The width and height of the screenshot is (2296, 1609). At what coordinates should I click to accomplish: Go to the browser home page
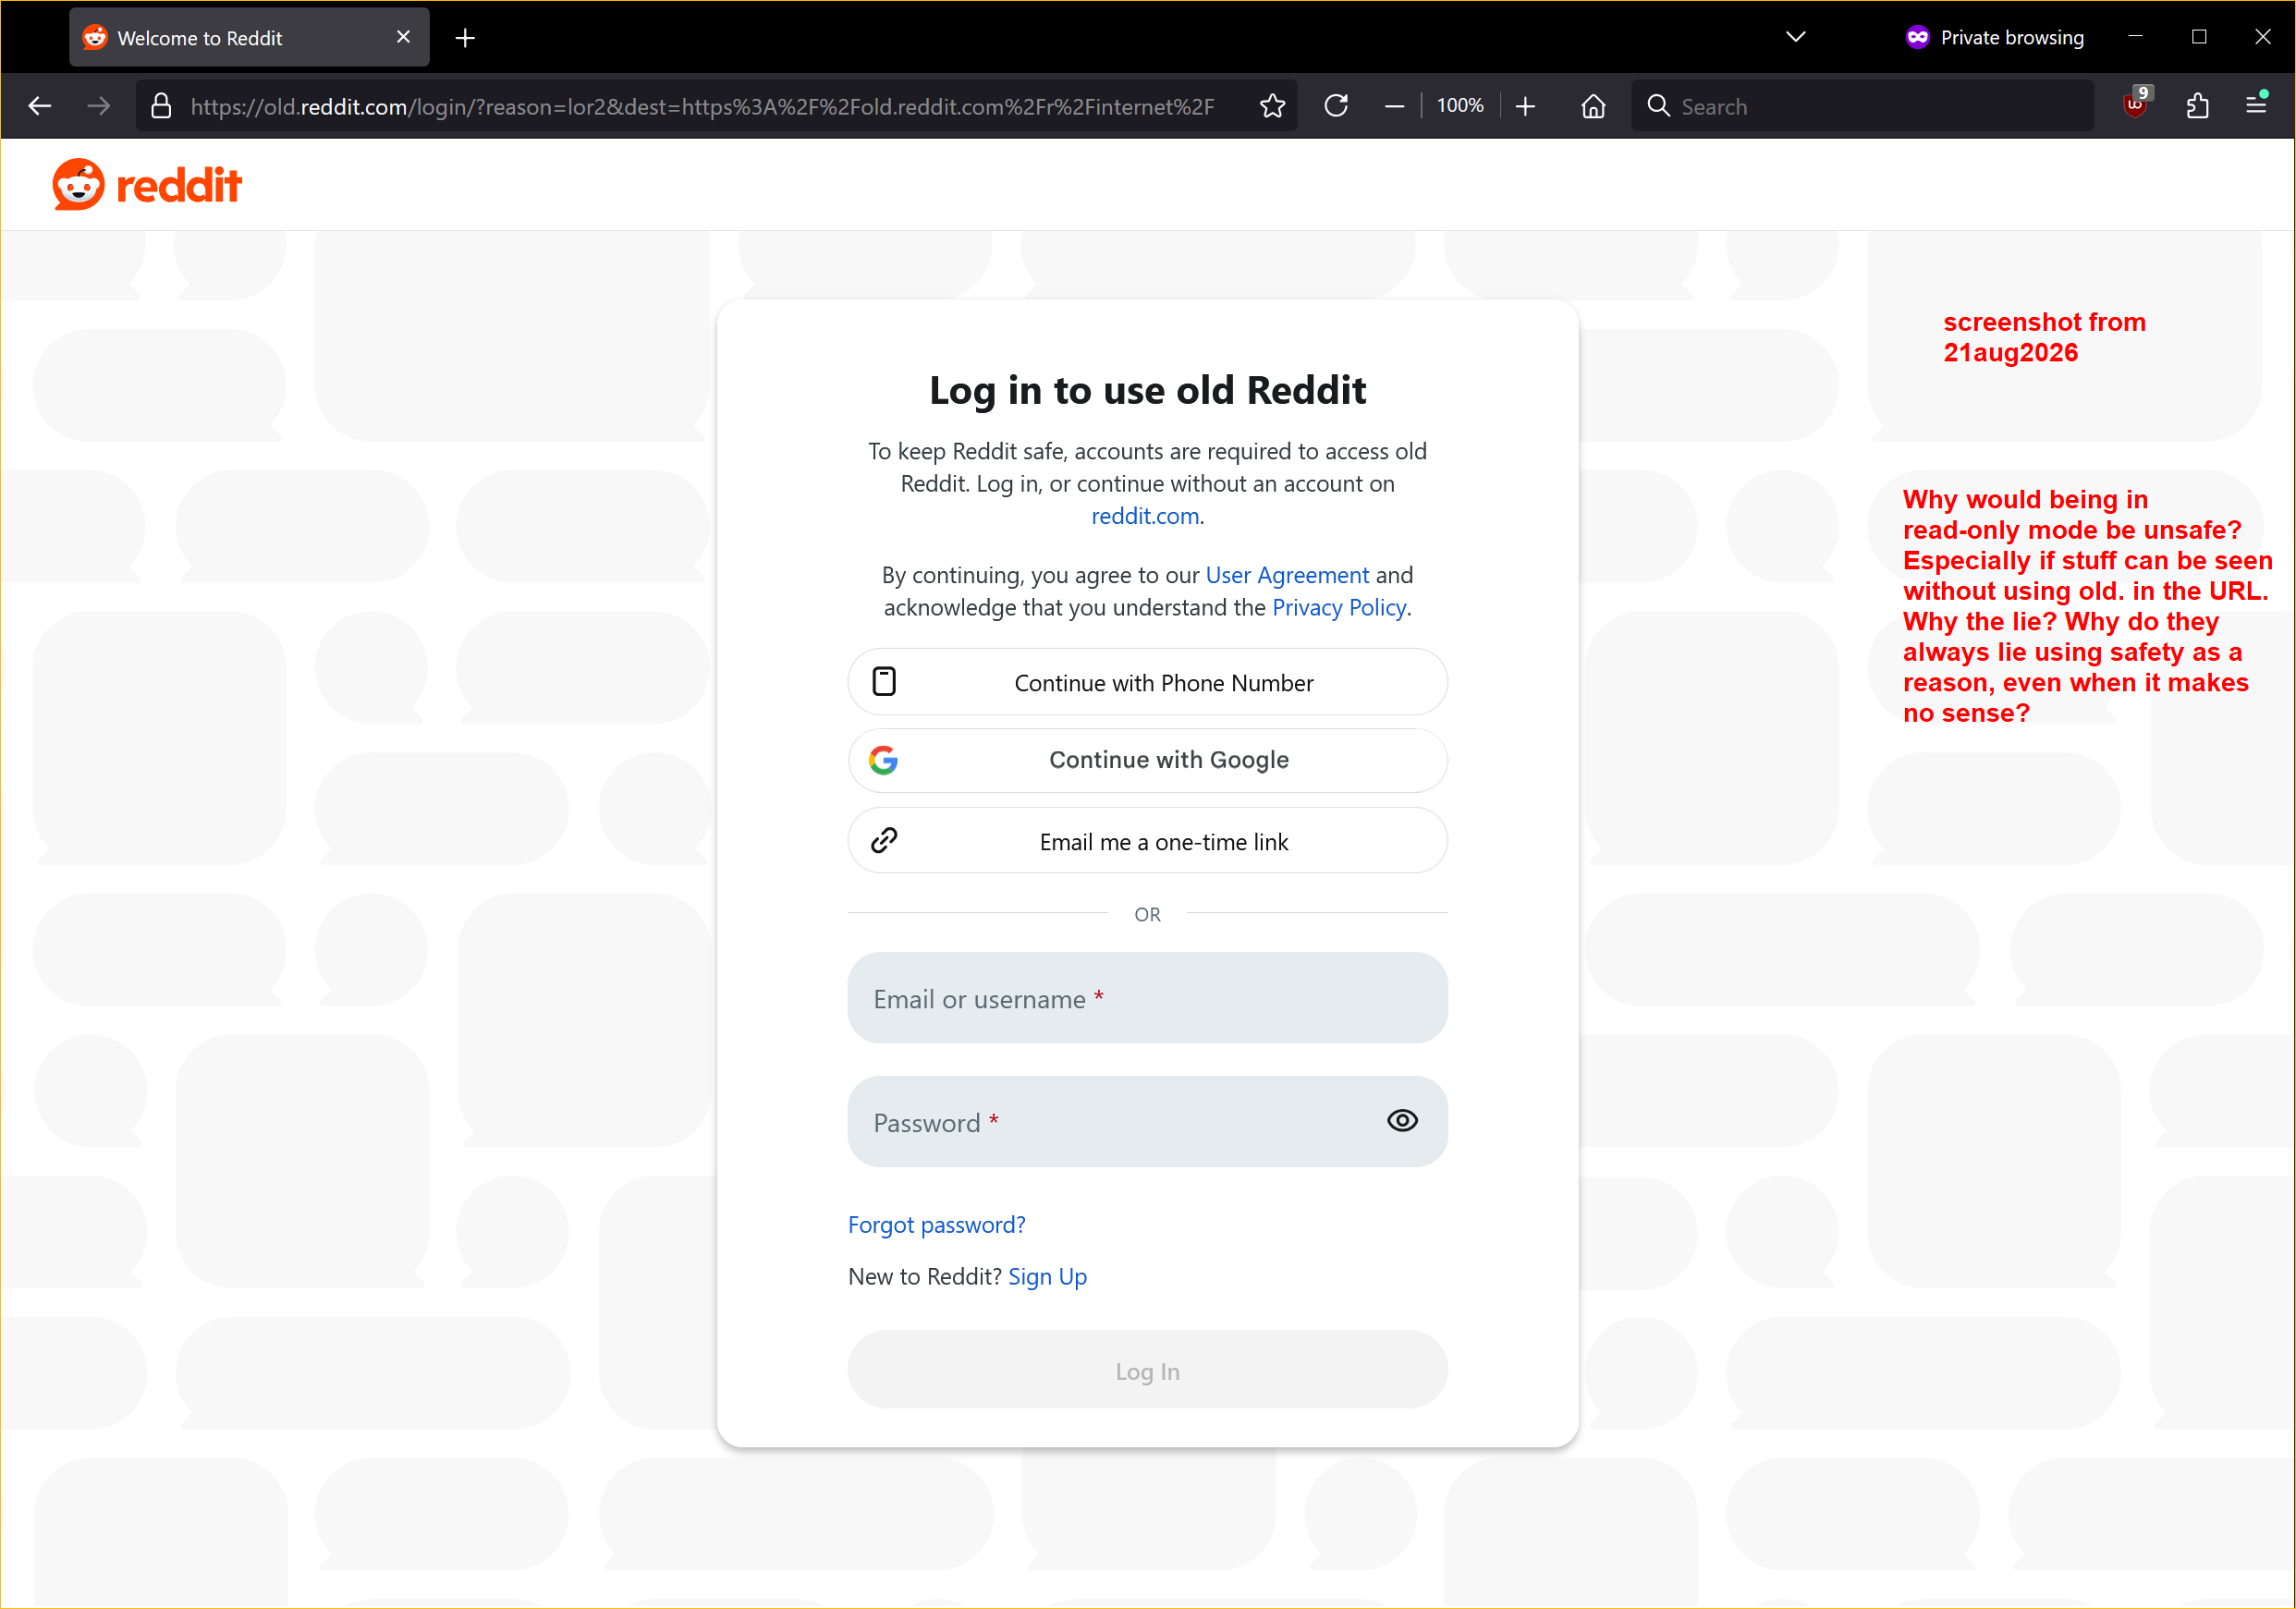(x=1593, y=106)
